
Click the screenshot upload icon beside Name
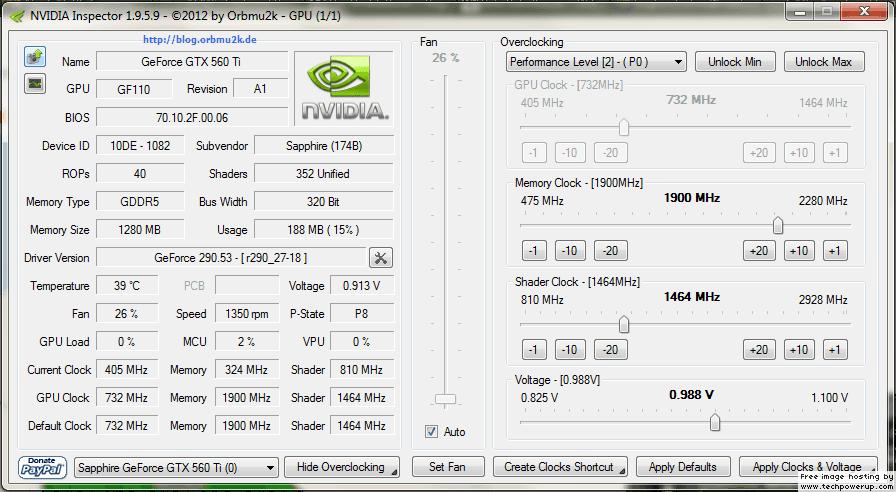pyautogui.click(x=35, y=57)
